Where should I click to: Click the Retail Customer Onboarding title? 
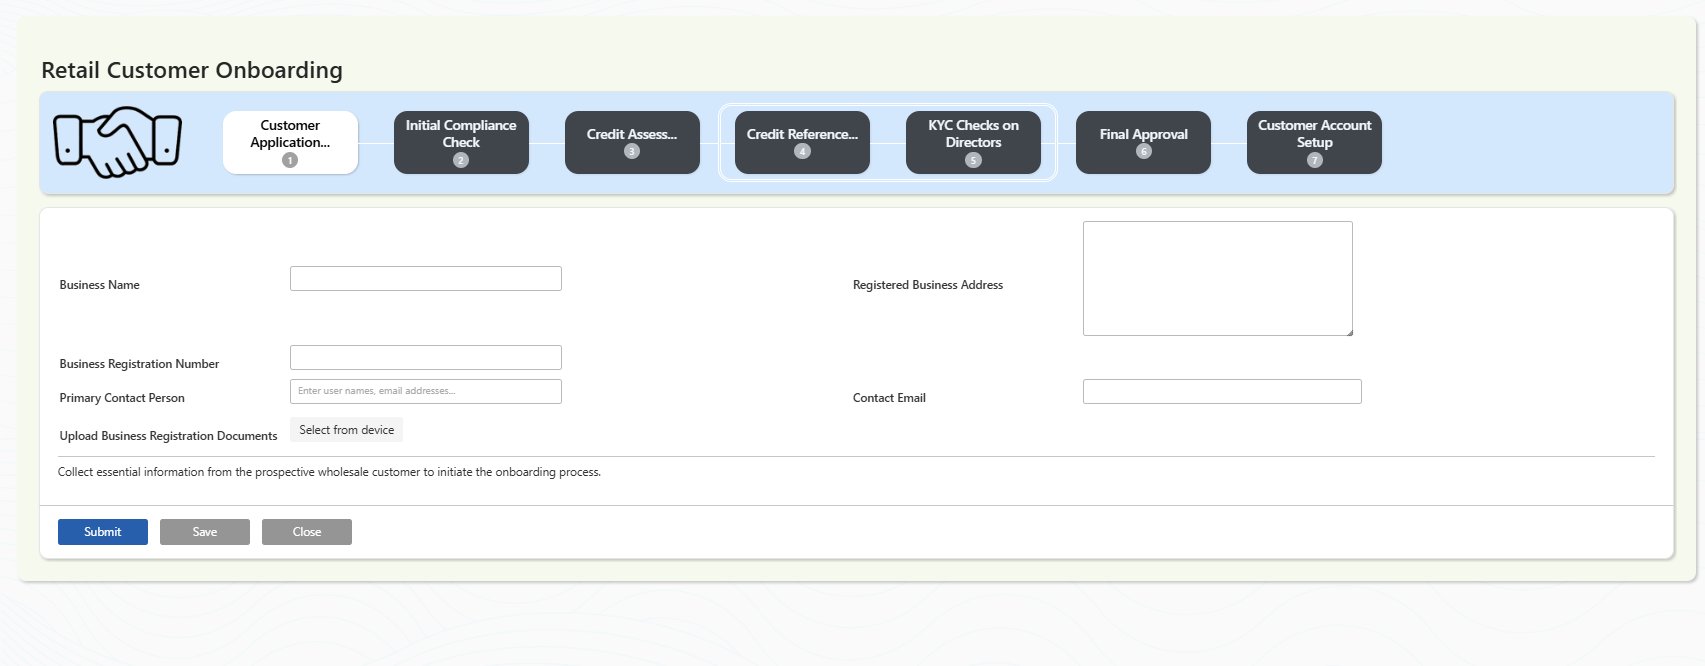tap(192, 70)
